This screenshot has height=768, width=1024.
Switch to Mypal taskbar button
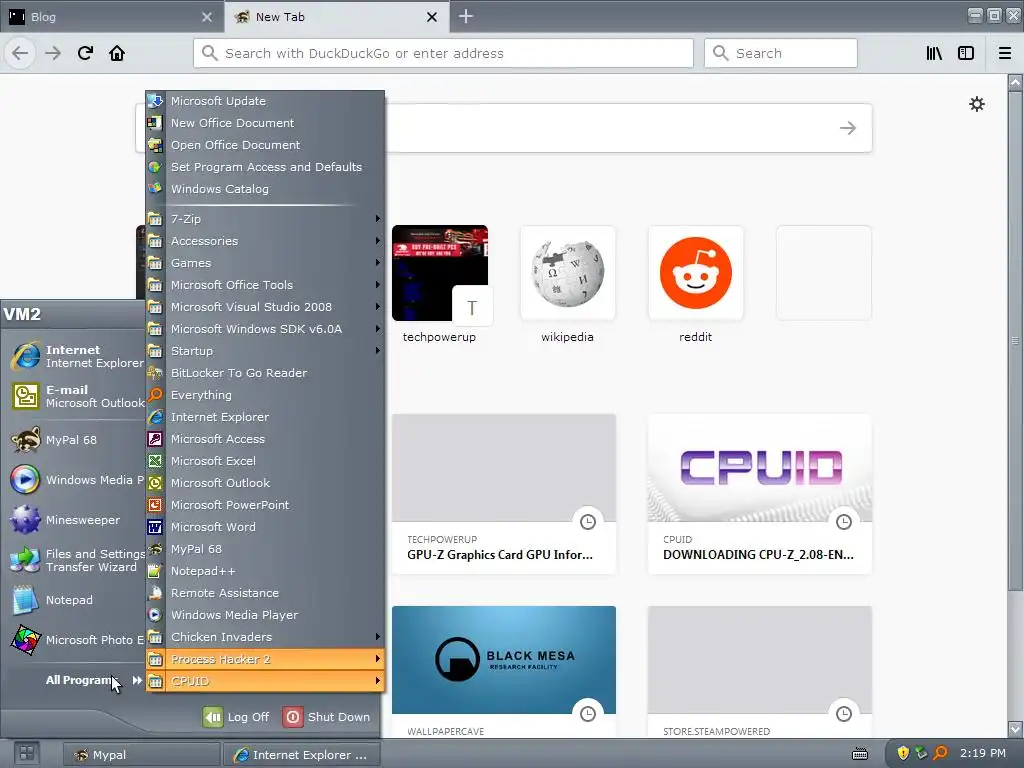[x=141, y=754]
